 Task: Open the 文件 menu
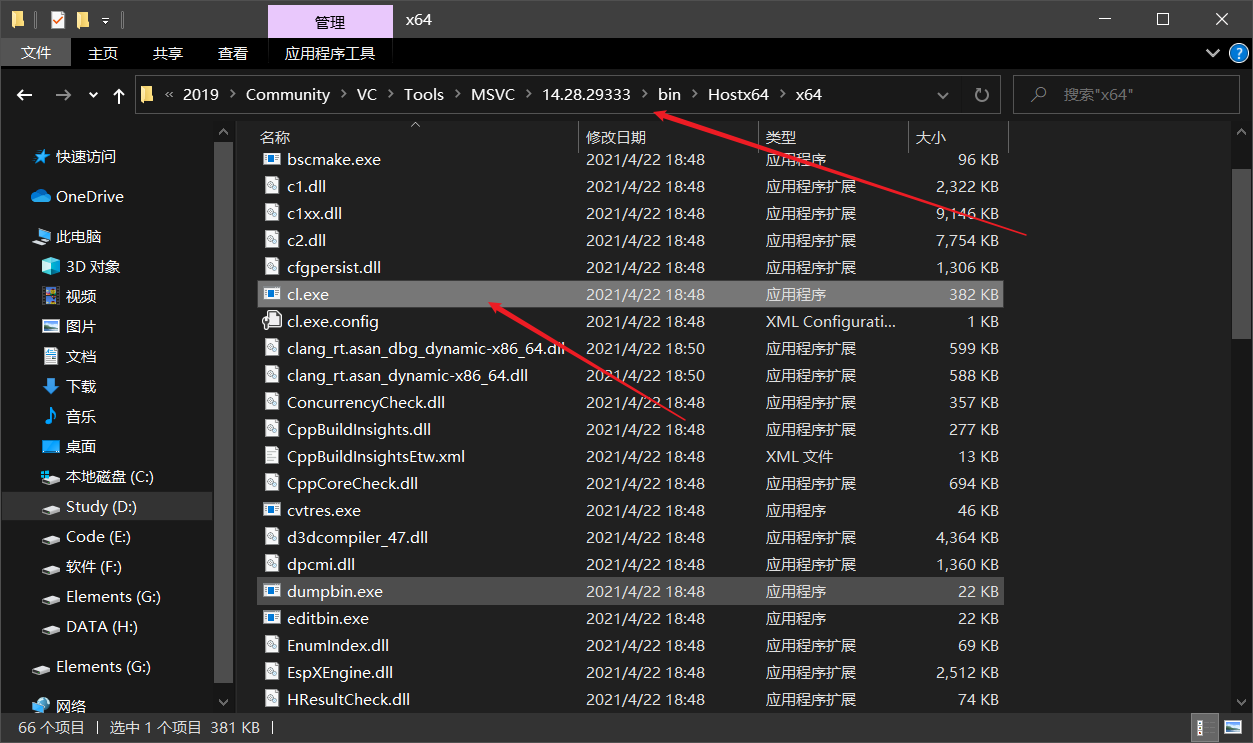(36, 54)
